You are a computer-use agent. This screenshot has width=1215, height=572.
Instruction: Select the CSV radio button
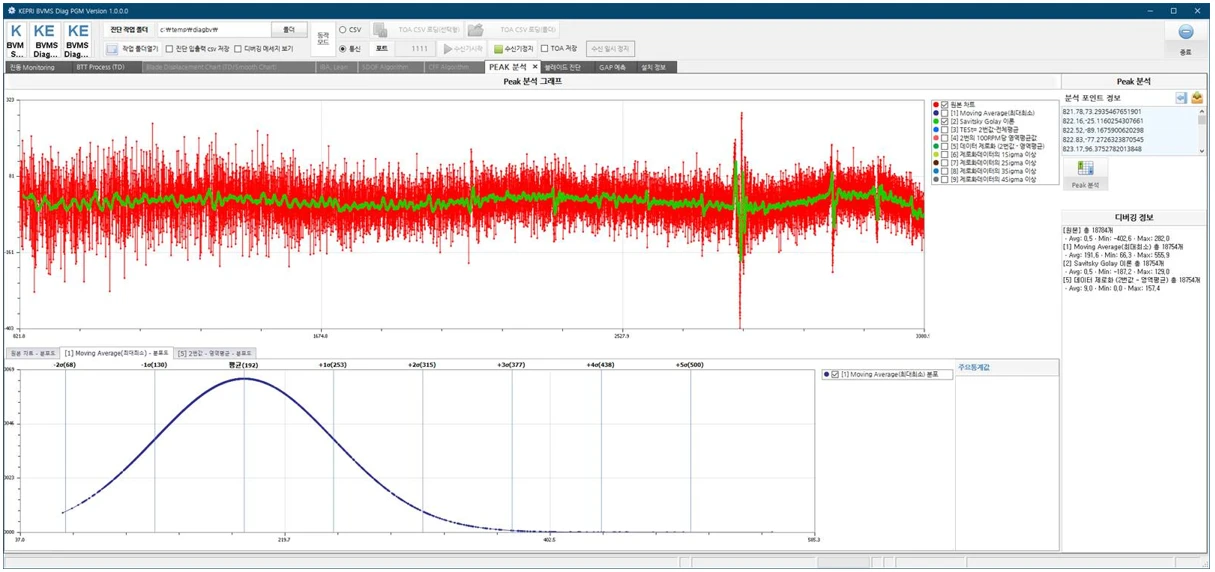tap(342, 30)
